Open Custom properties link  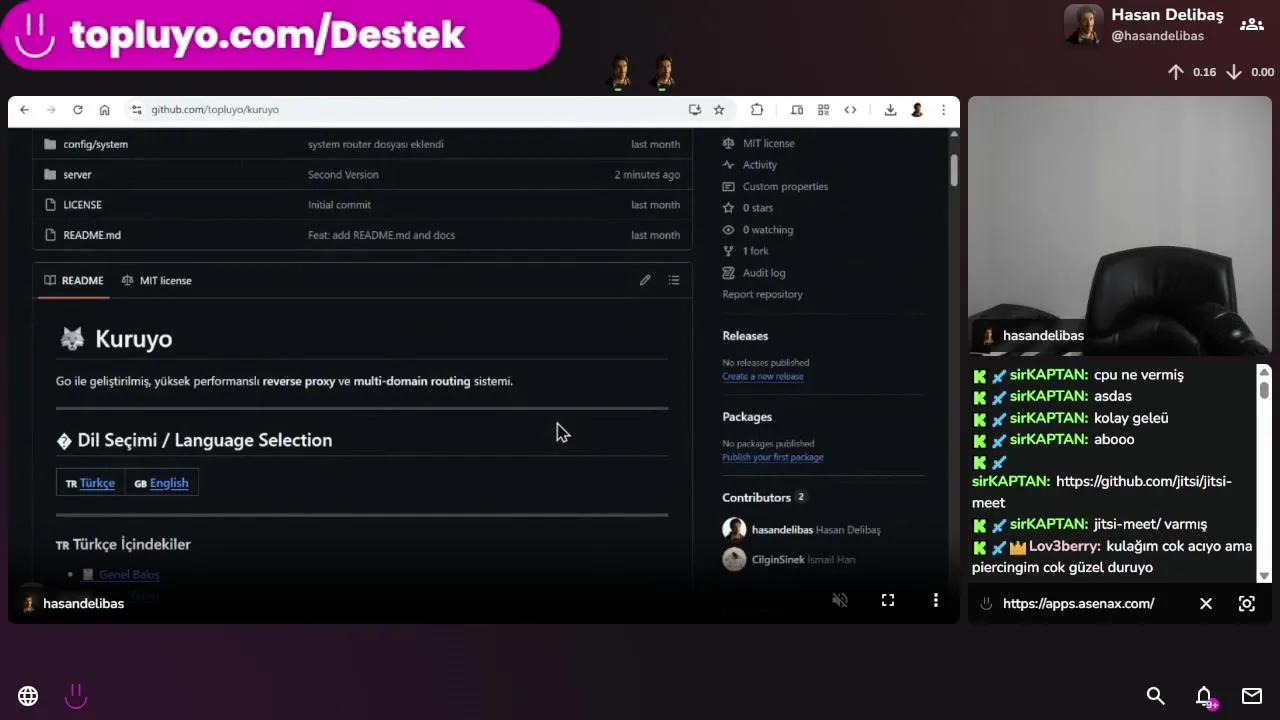[x=785, y=186]
